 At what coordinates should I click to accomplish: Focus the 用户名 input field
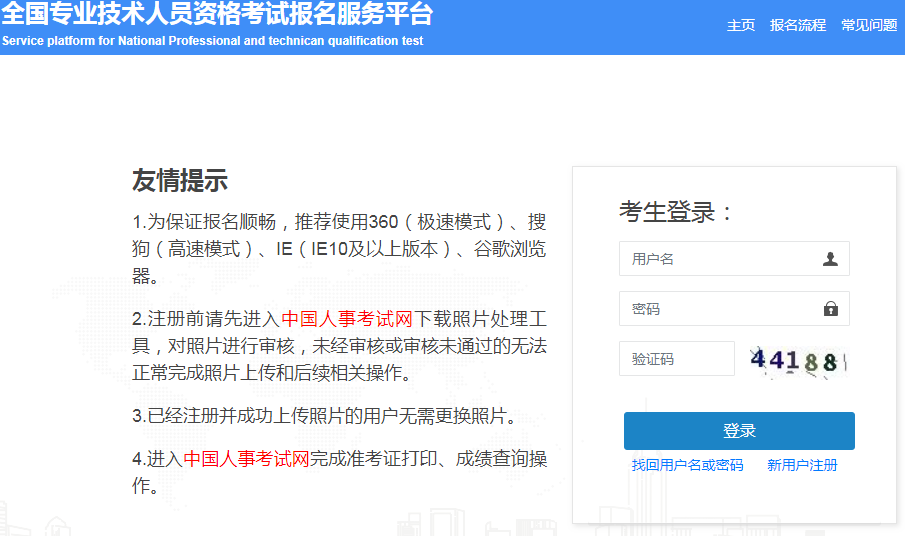(720, 259)
